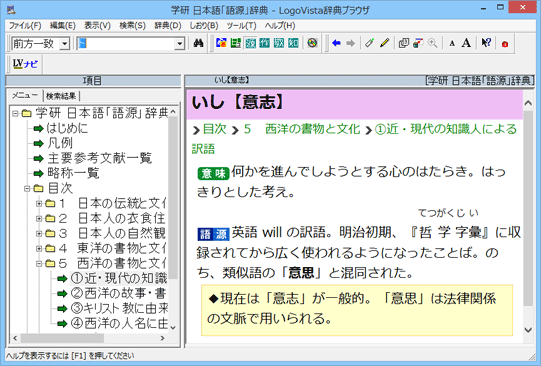
Task: Click the article pane scroll-down arrow
Action: coord(528,330)
